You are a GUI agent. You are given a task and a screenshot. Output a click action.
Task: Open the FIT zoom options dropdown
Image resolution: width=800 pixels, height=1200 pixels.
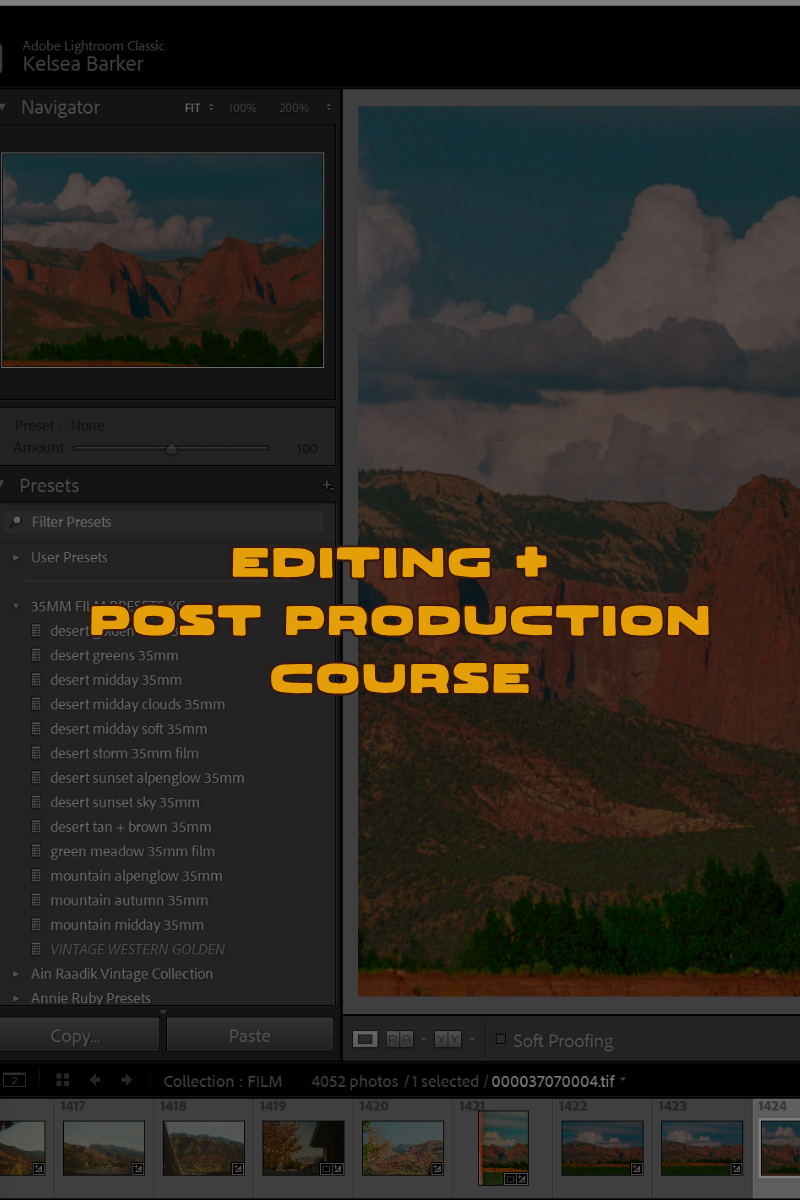click(x=211, y=108)
